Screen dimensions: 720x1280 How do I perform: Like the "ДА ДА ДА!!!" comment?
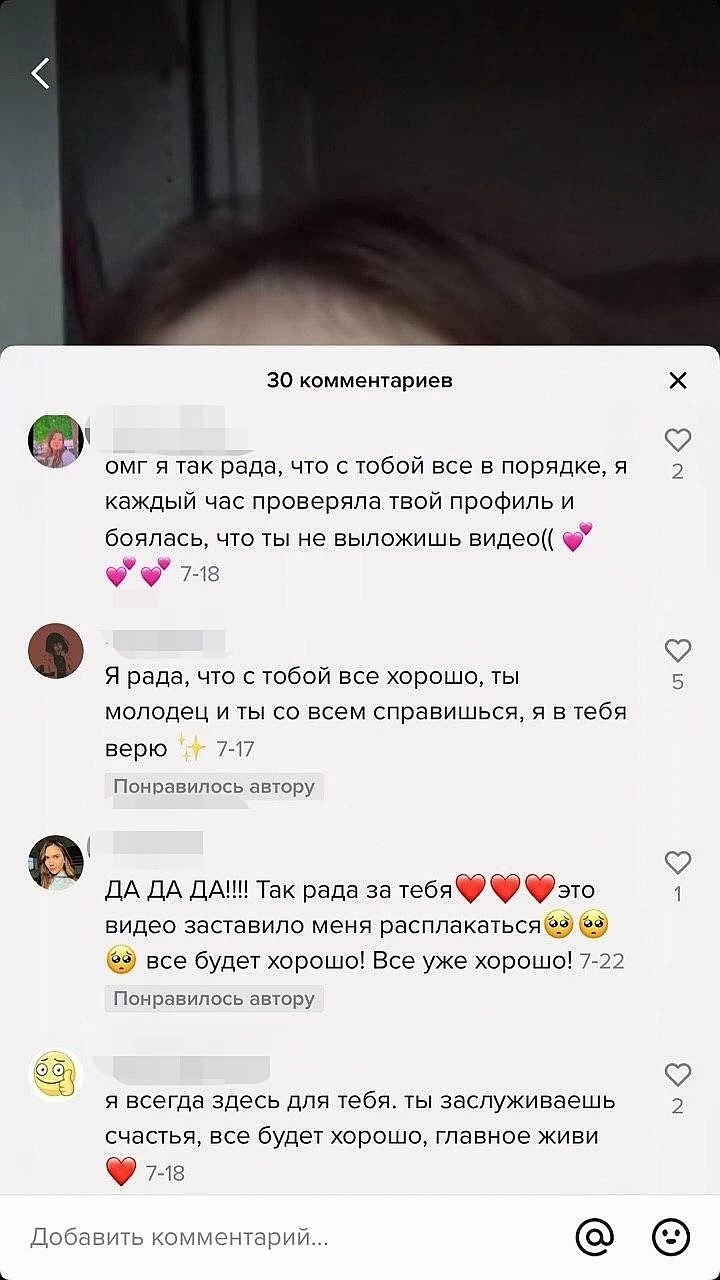678,862
